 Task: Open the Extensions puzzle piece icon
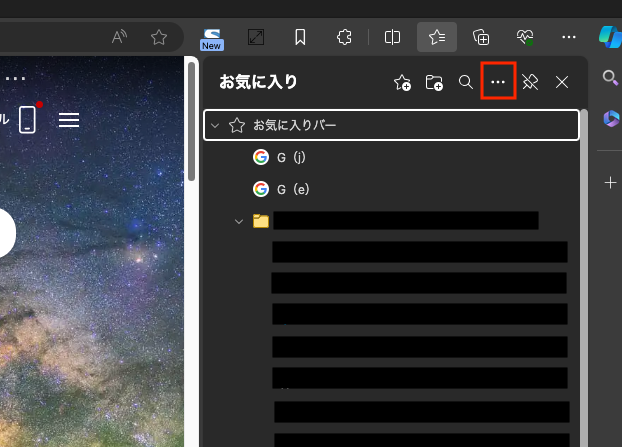[x=345, y=37]
